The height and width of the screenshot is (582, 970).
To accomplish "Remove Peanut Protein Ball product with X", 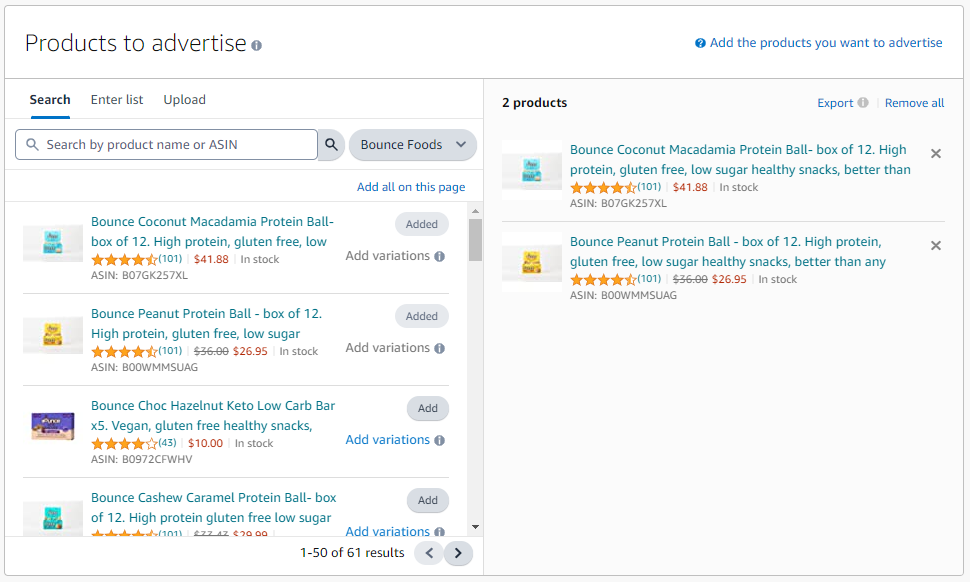I will point(936,246).
